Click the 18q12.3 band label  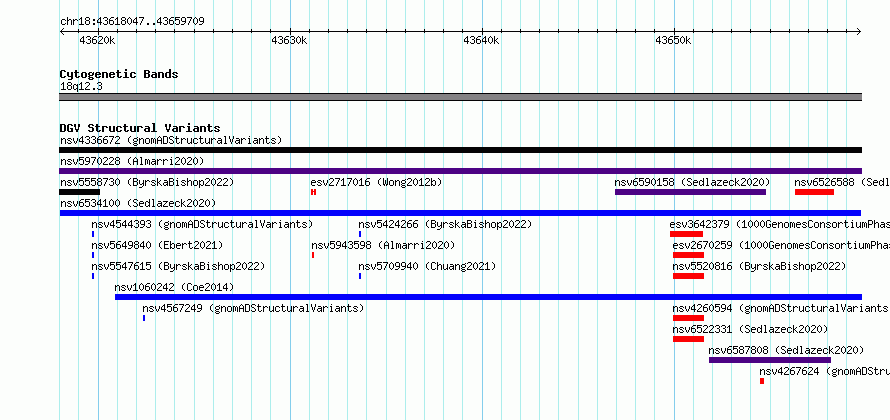click(81, 87)
